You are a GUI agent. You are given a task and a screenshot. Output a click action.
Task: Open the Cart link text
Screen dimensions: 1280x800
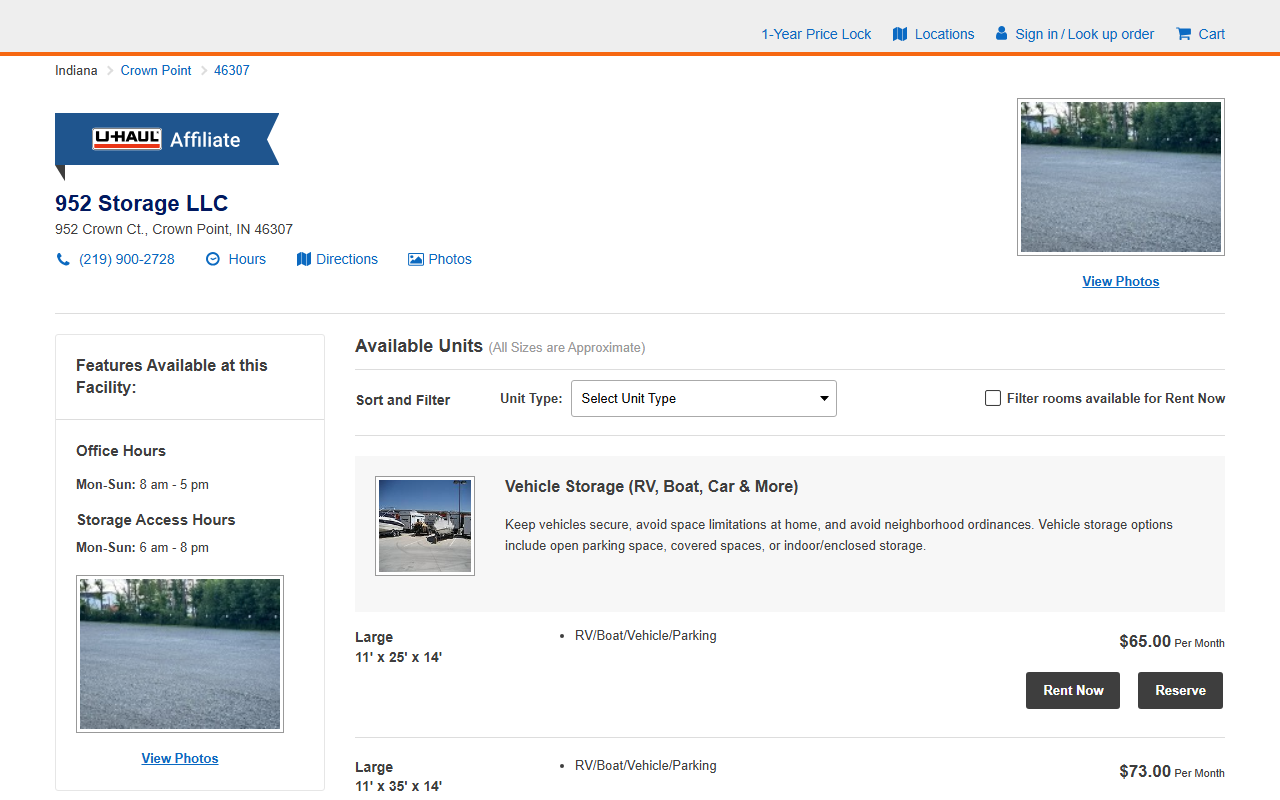click(1212, 34)
